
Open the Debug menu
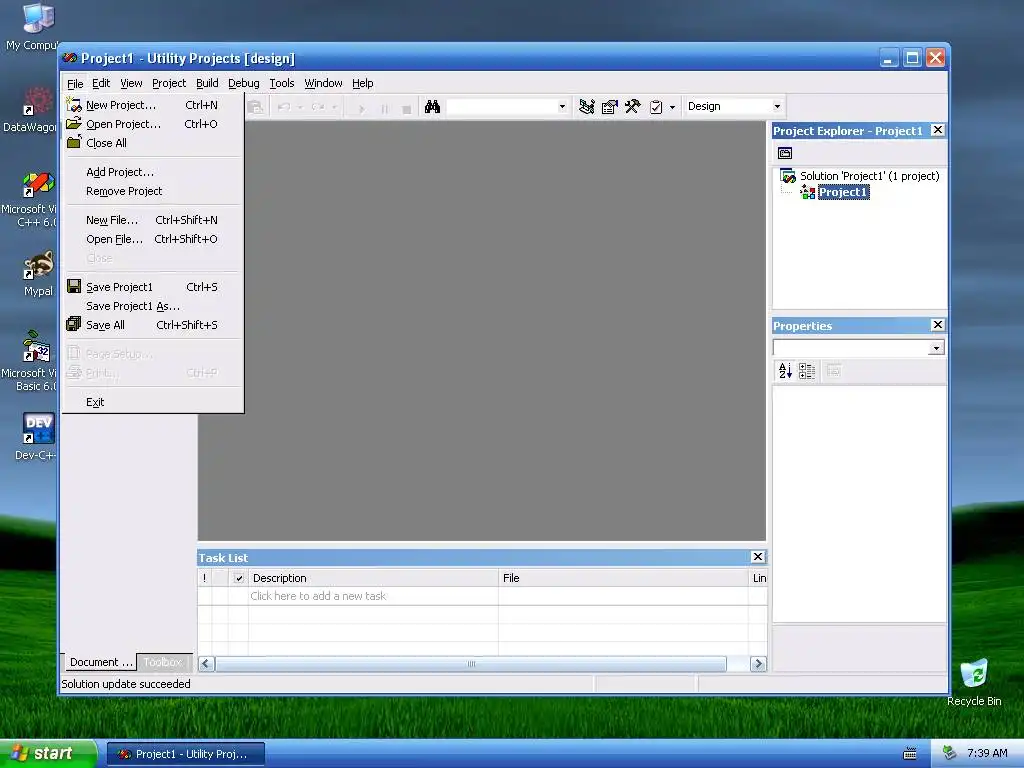pyautogui.click(x=244, y=83)
